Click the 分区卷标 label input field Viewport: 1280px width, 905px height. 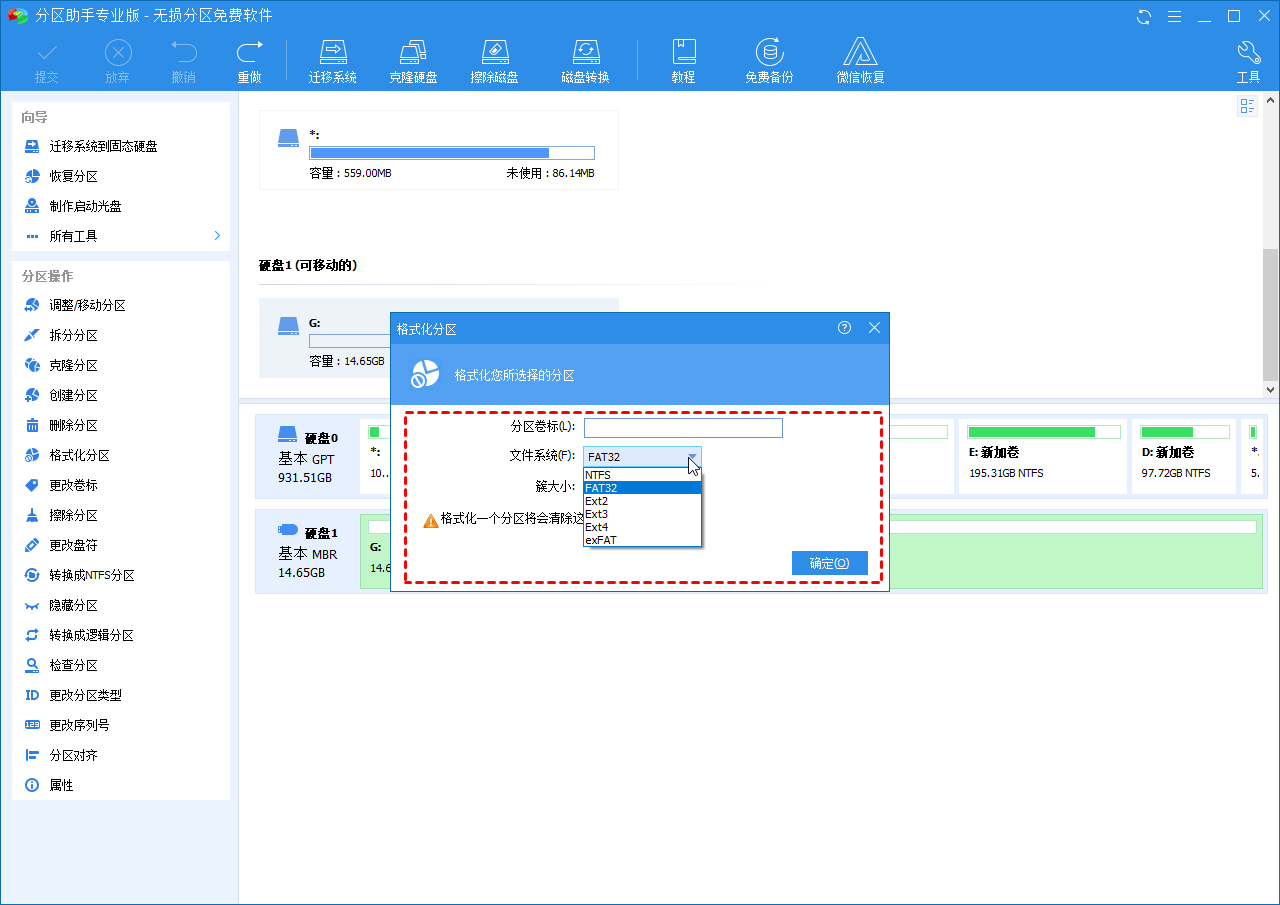(x=683, y=428)
